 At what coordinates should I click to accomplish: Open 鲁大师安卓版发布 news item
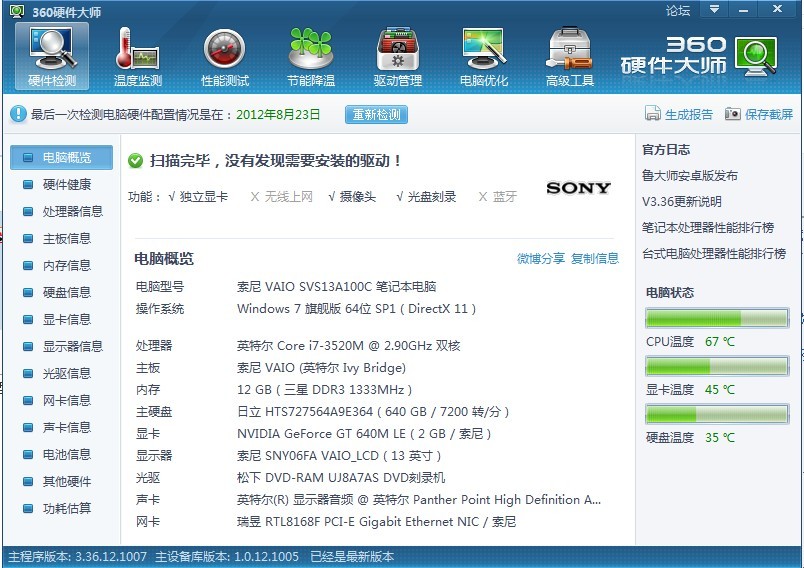pyautogui.click(x=690, y=176)
